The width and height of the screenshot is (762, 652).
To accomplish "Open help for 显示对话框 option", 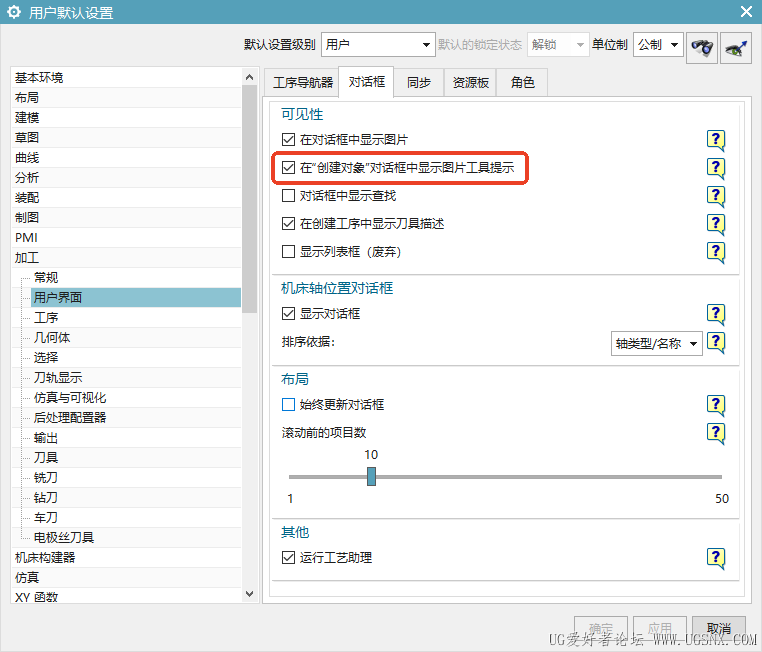I will coord(715,314).
